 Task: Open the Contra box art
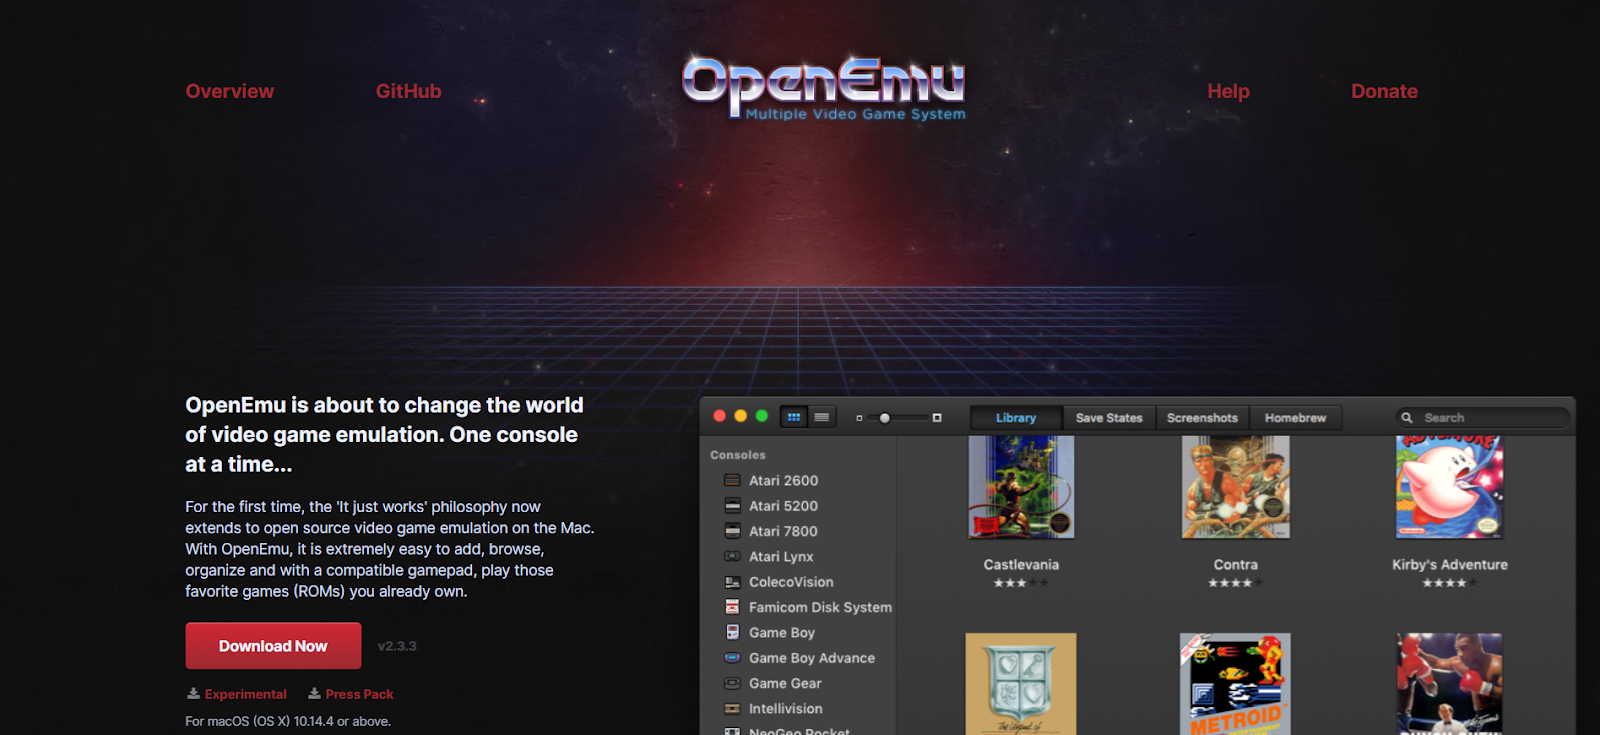[1236, 487]
